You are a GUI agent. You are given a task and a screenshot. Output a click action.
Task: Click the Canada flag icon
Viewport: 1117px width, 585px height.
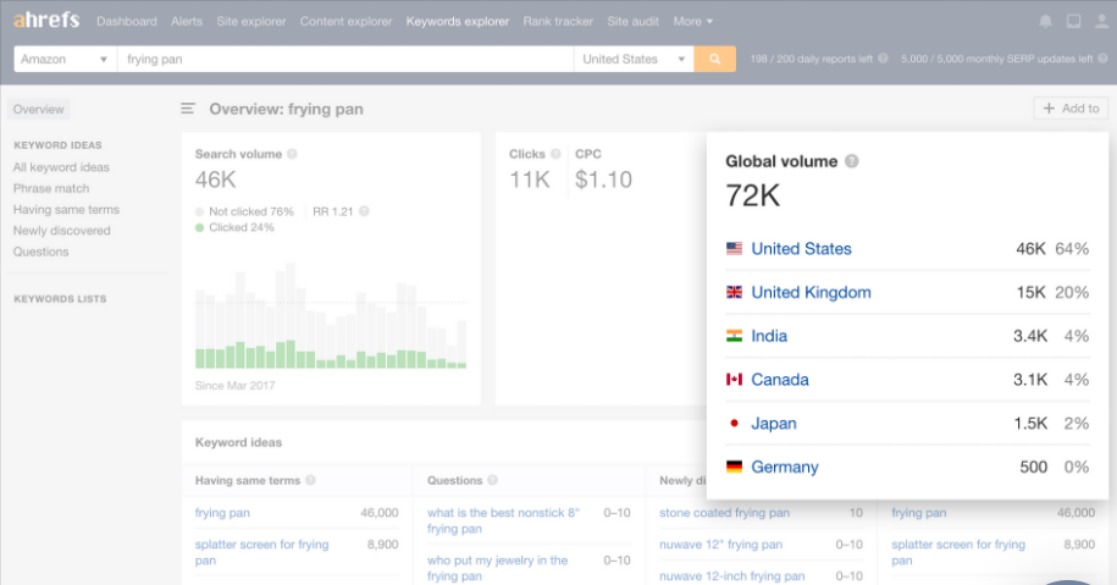[734, 379]
